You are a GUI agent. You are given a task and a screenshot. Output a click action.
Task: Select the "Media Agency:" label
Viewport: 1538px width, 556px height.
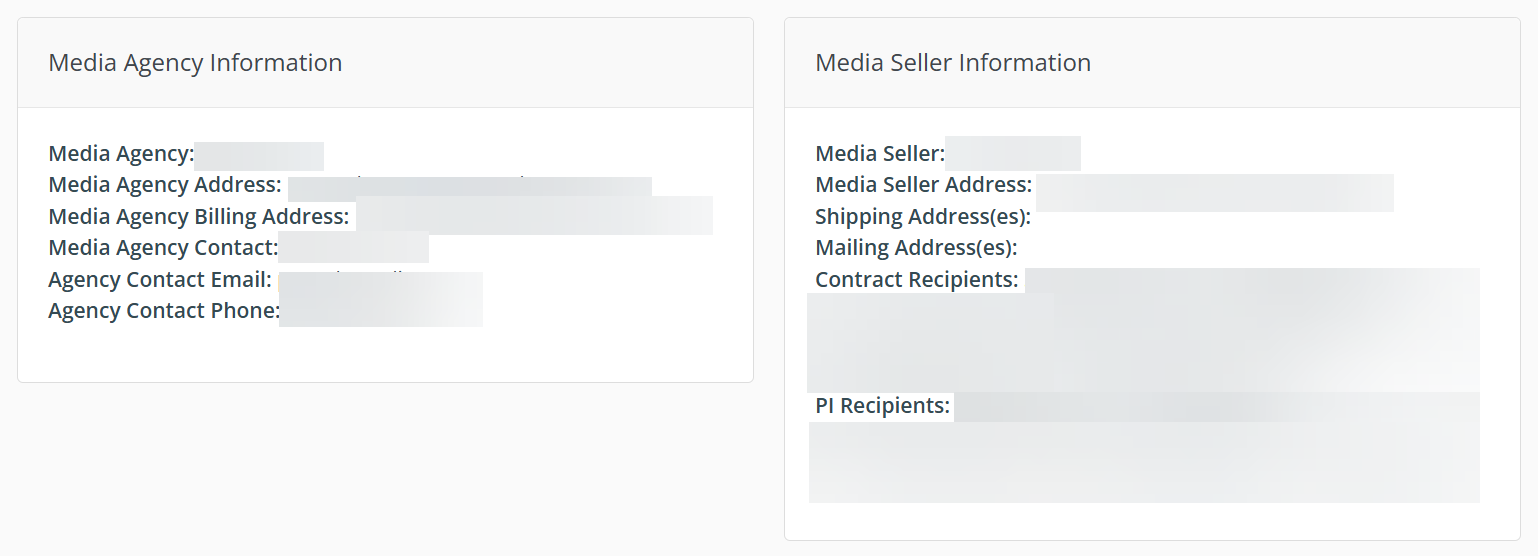point(121,154)
